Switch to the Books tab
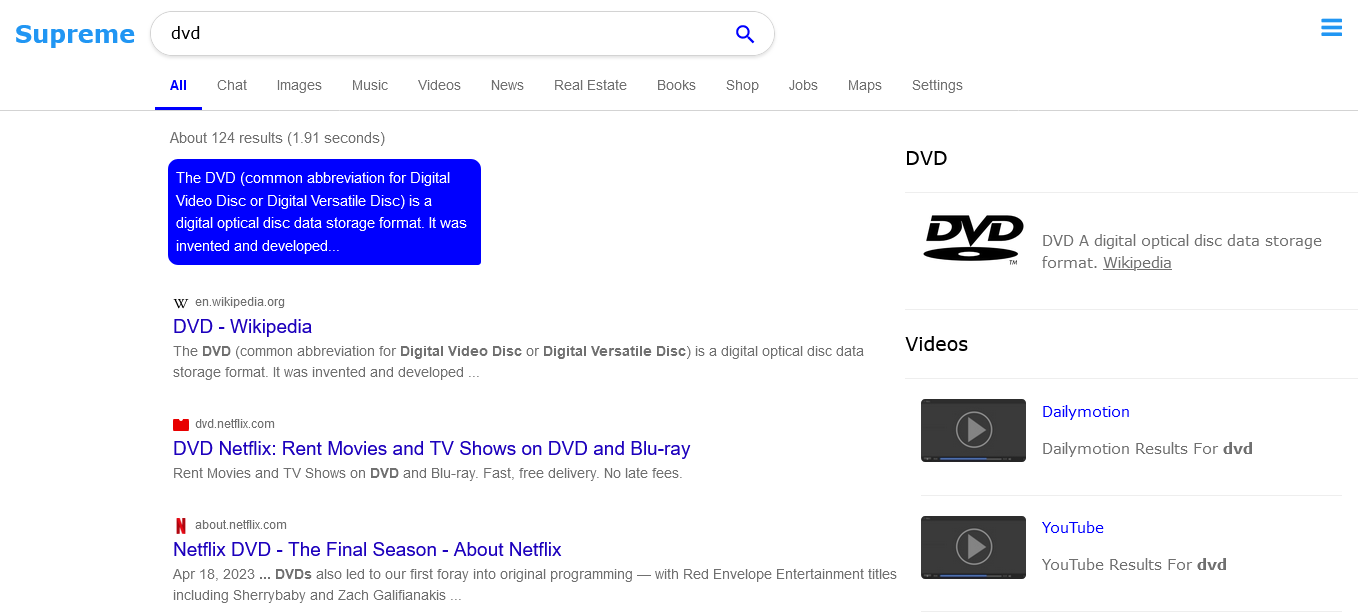The image size is (1358, 615). pos(676,85)
